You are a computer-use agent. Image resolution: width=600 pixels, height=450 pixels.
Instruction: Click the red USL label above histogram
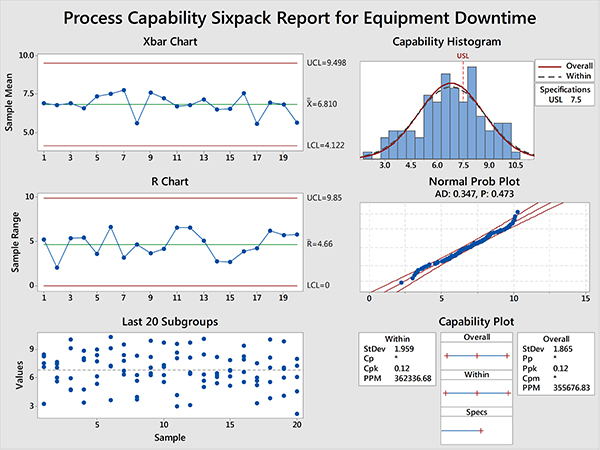point(463,56)
